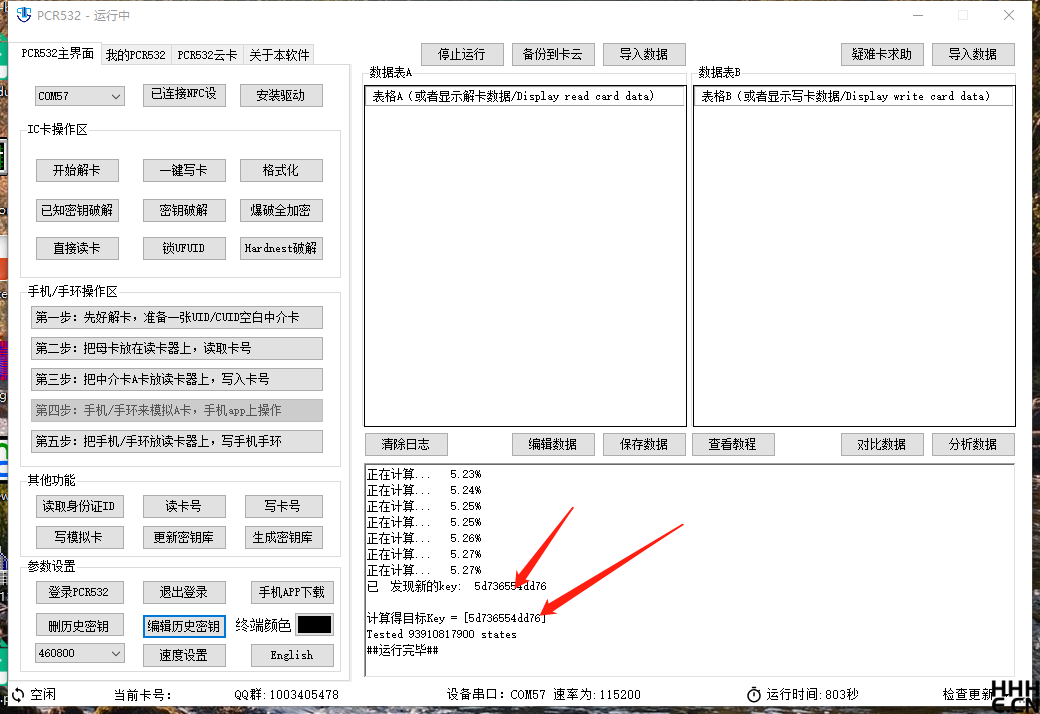
Task: Click the 一键写卡 write card button
Action: pyautogui.click(x=184, y=170)
